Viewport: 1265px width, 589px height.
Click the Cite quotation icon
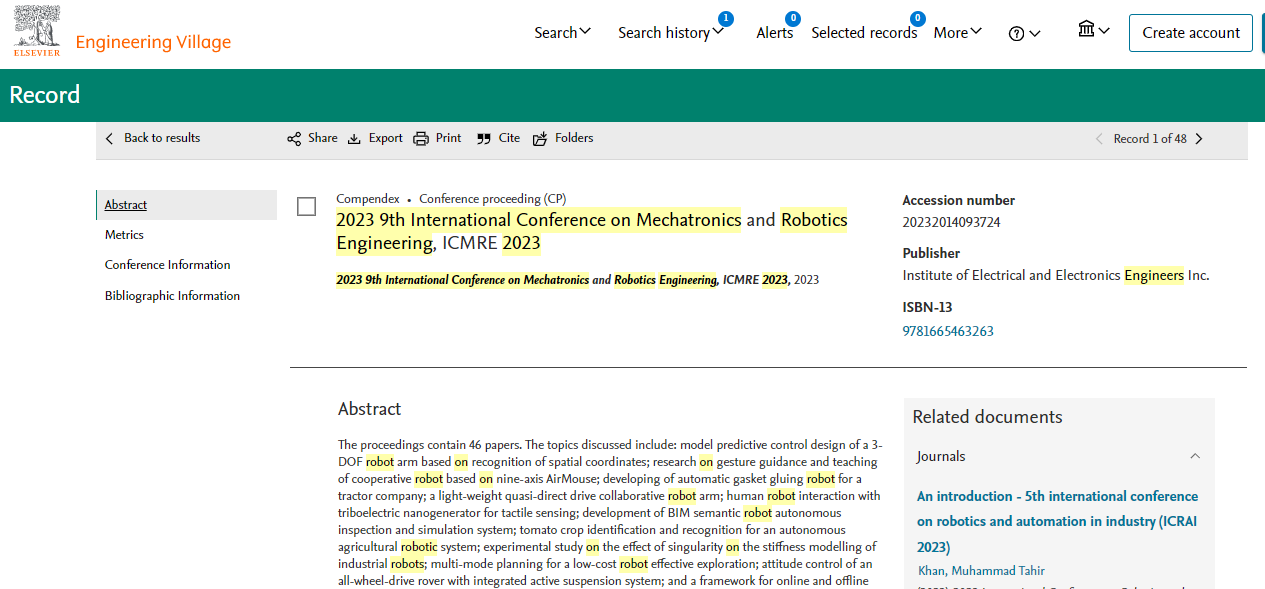(x=484, y=139)
